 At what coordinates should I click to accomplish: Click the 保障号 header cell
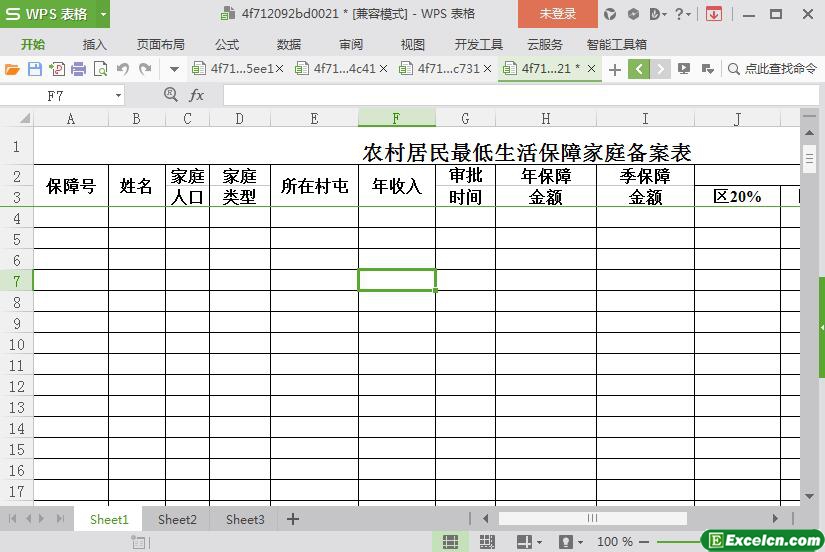(x=71, y=186)
